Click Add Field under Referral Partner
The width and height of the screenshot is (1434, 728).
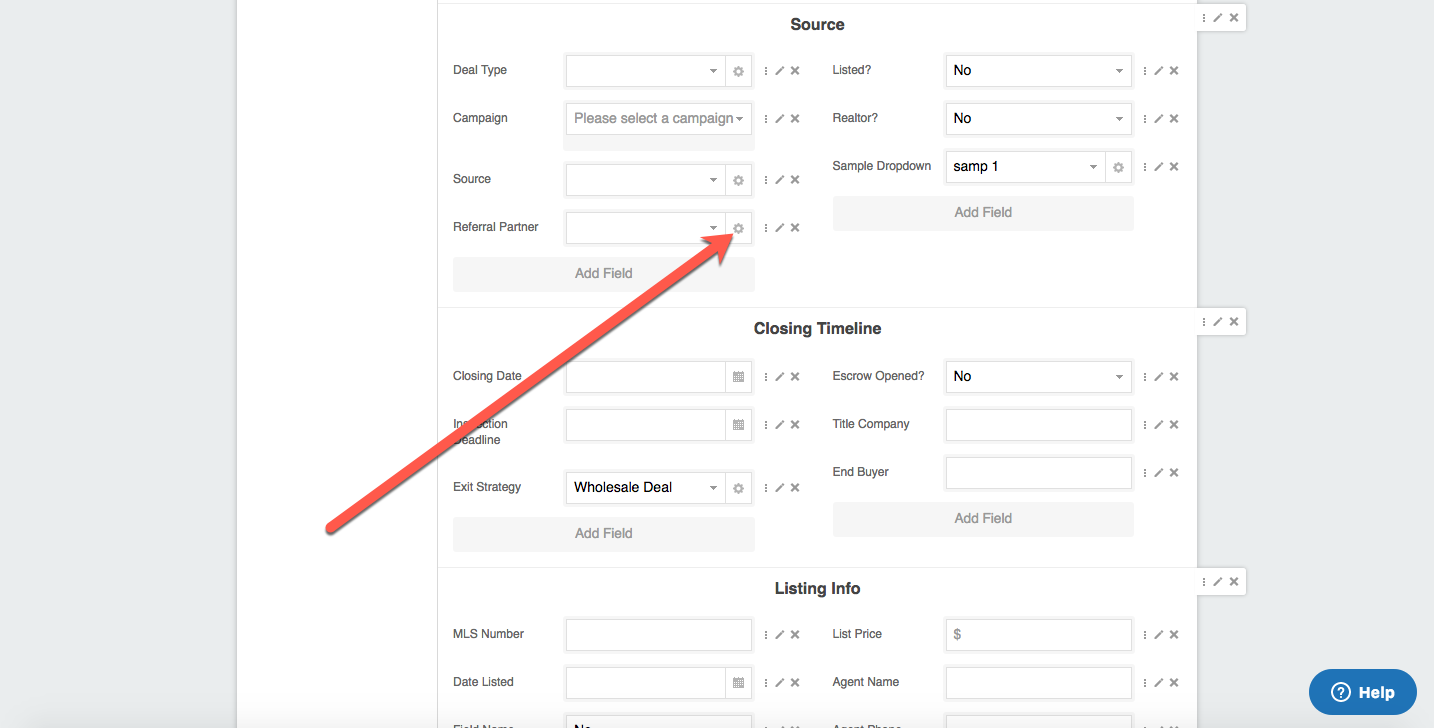(x=603, y=274)
